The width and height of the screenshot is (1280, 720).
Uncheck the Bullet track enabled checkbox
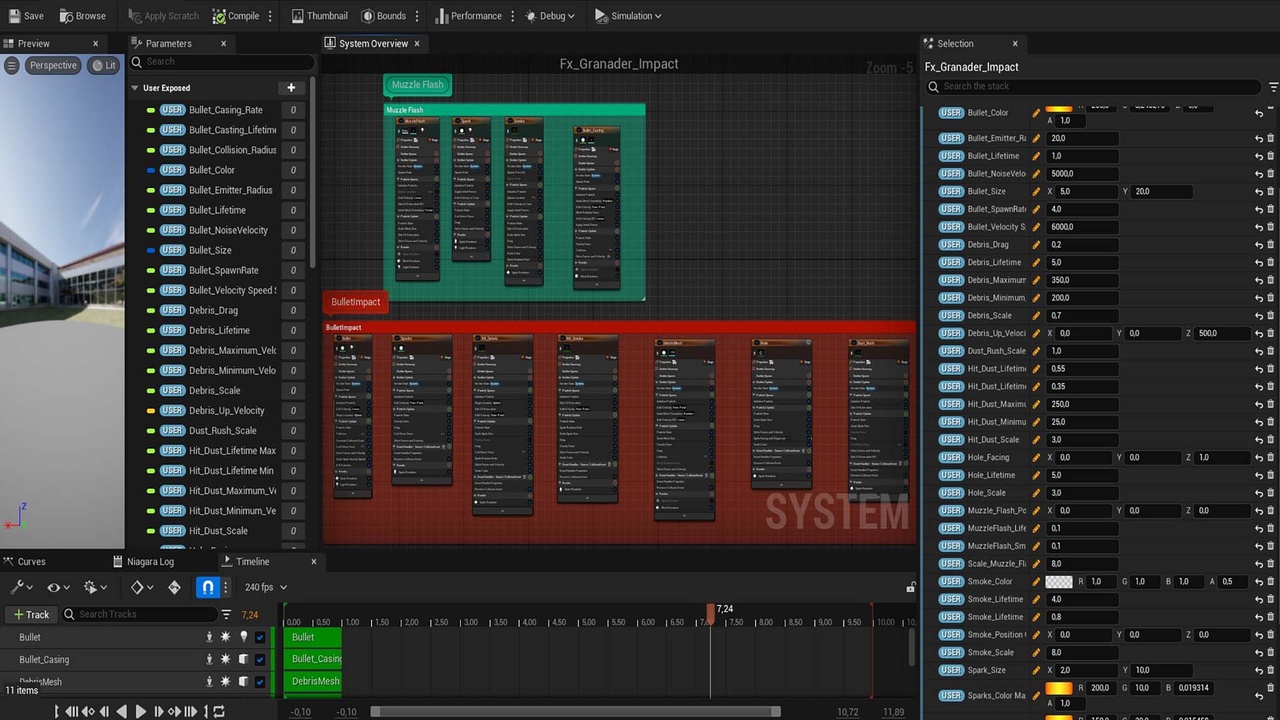[x=260, y=637]
